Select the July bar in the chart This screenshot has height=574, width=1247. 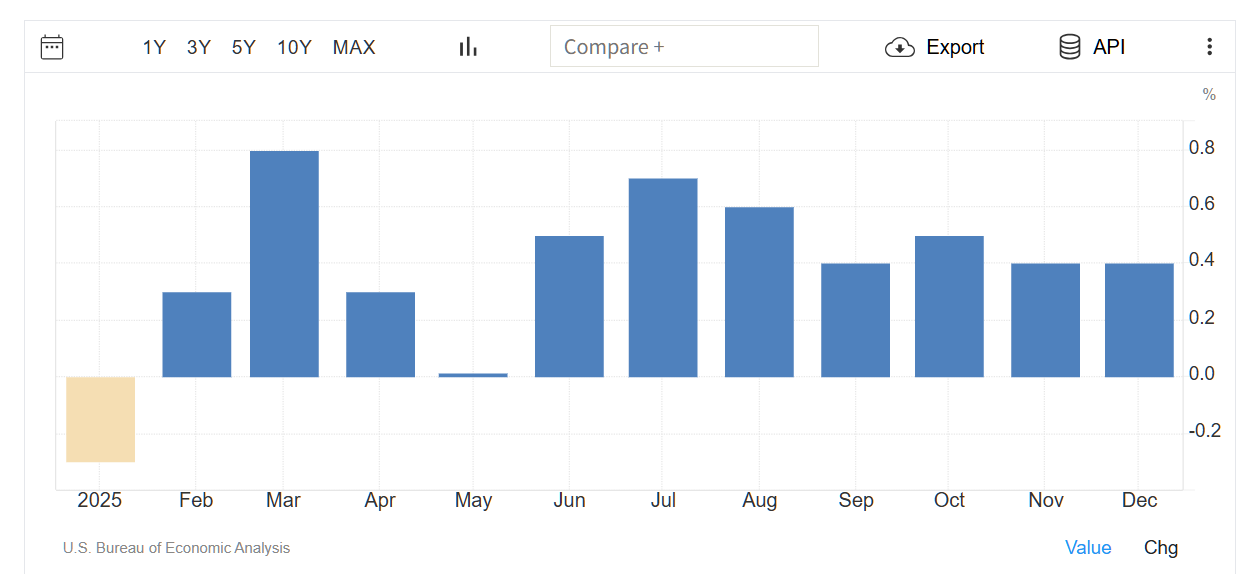(x=663, y=278)
